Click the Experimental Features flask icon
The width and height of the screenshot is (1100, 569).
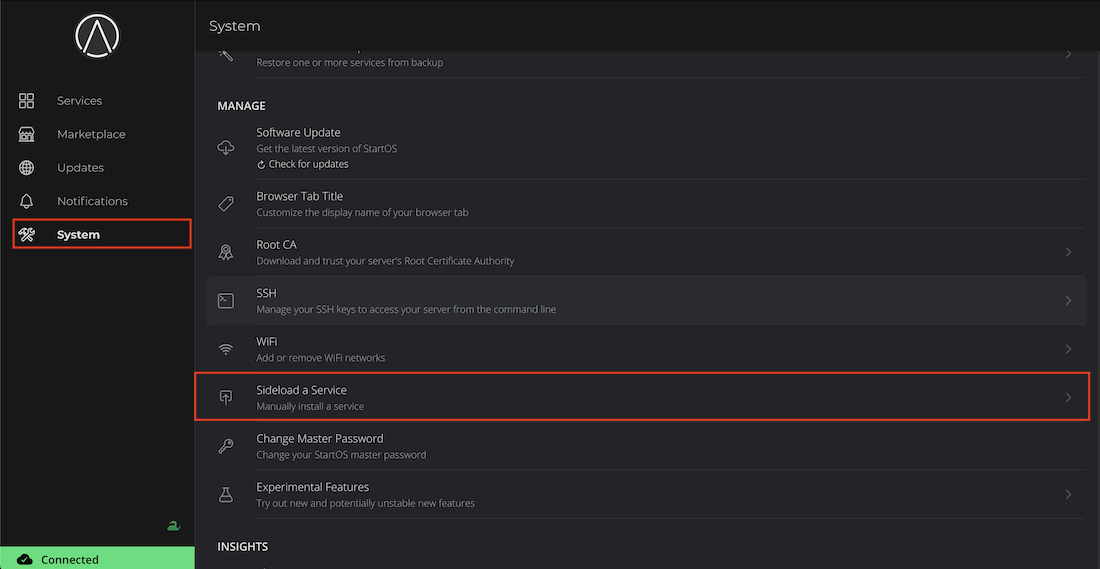(226, 495)
